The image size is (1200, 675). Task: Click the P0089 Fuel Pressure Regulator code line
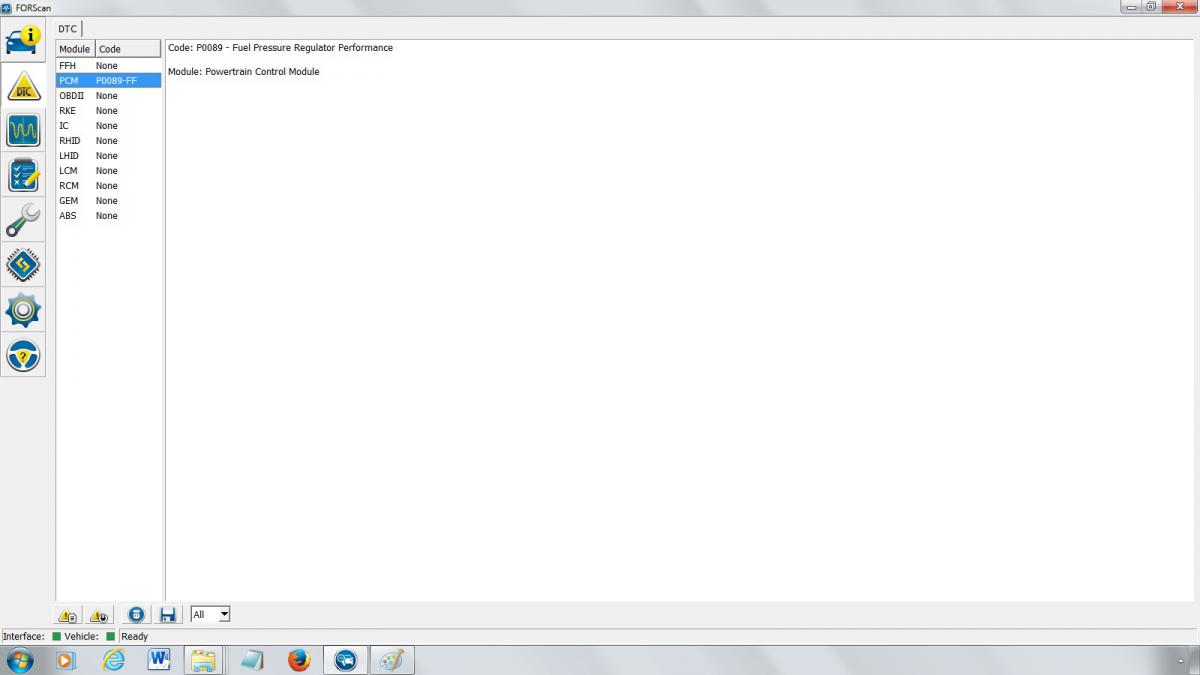280,48
